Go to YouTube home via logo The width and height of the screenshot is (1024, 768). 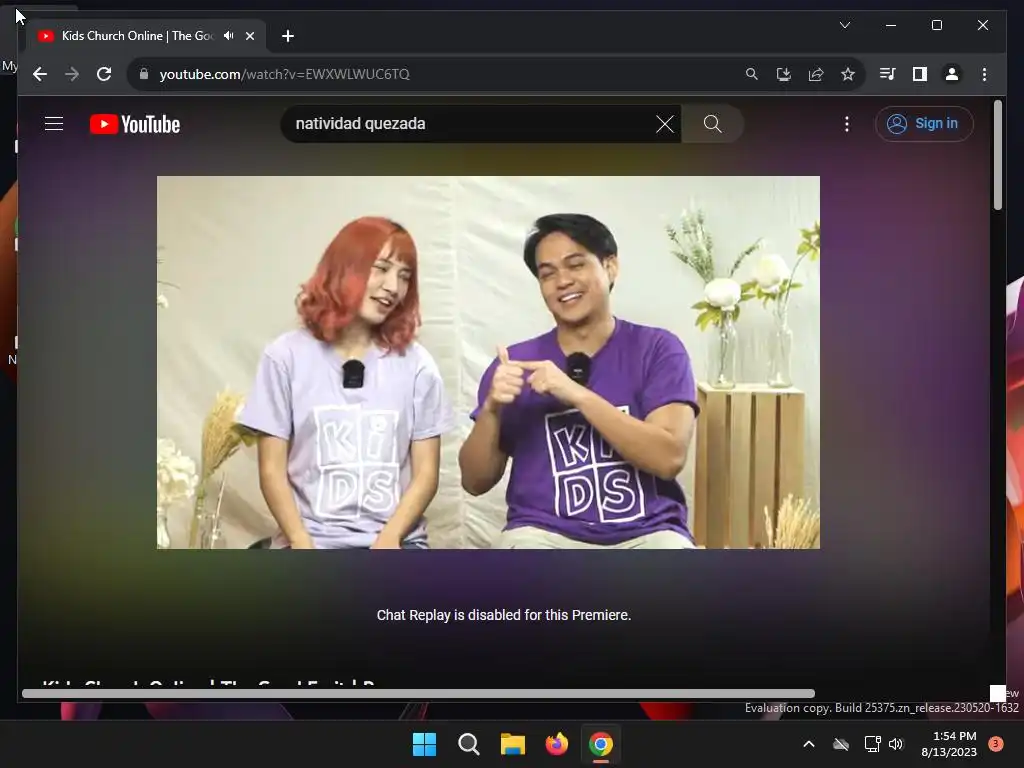pos(135,124)
